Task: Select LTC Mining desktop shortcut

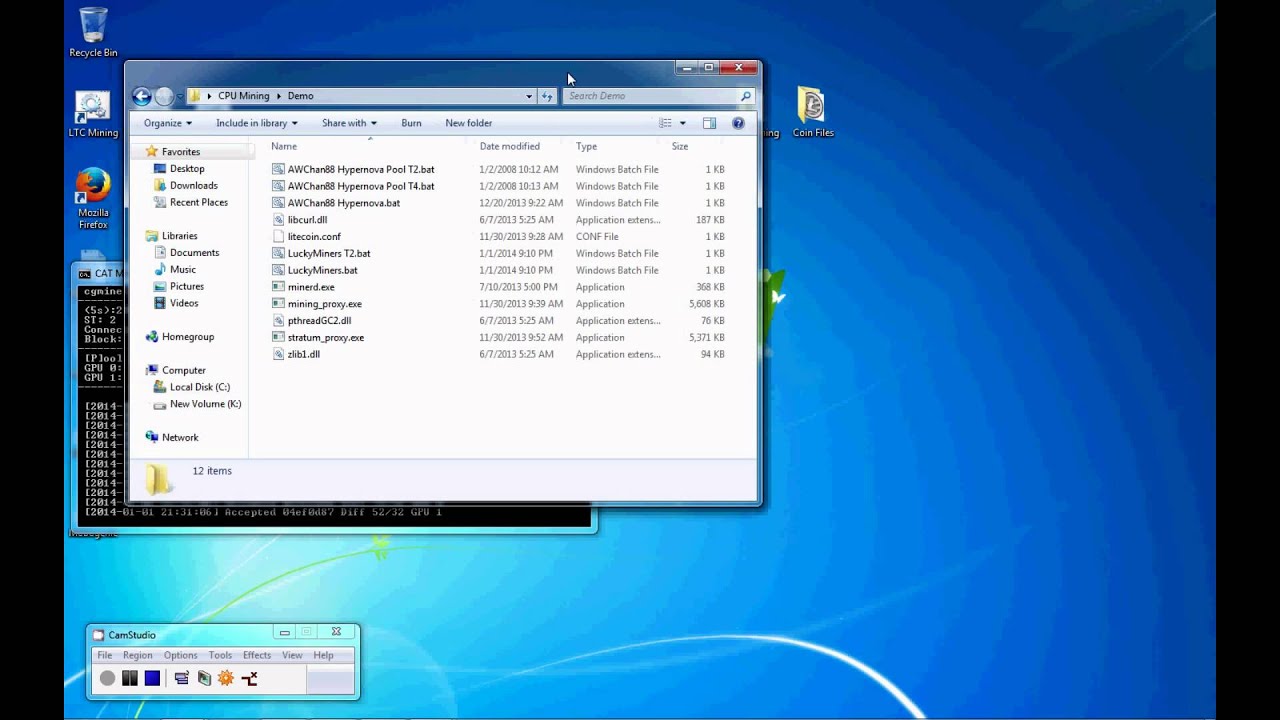Action: click(x=93, y=114)
